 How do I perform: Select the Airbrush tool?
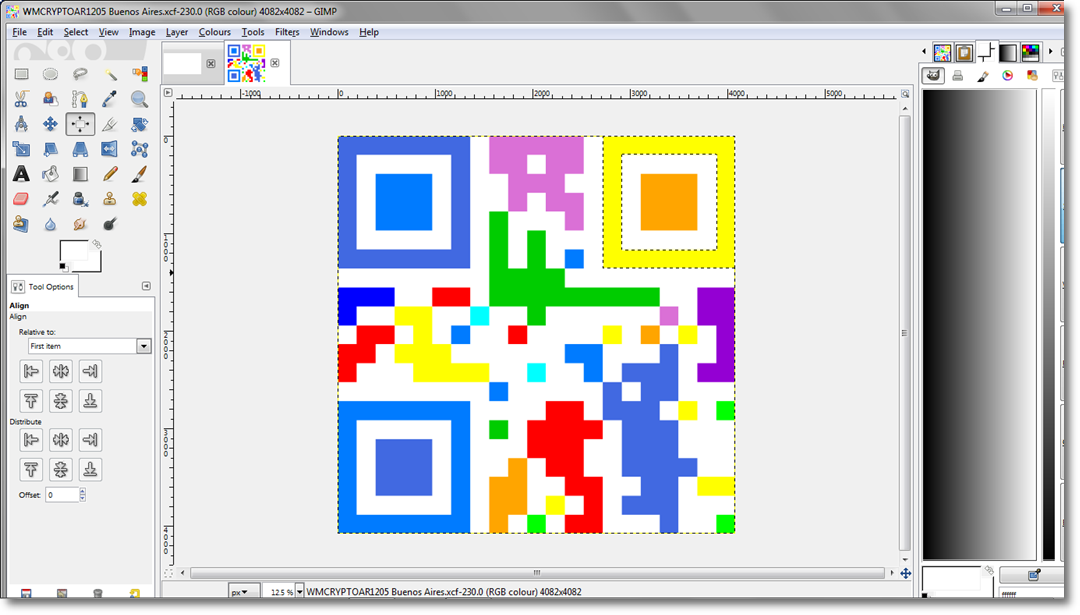click(50, 199)
